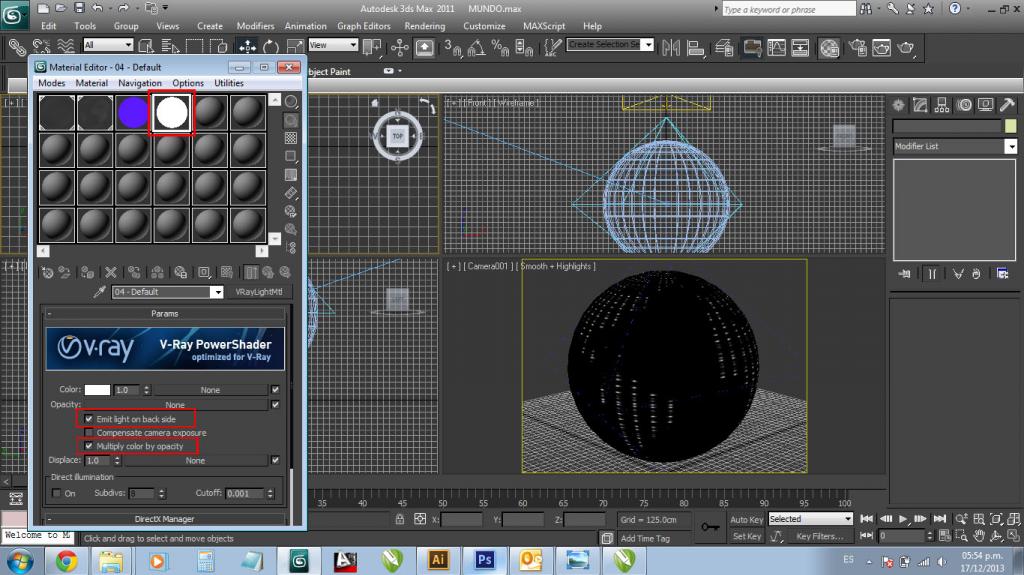Open Material Editor Navigation menu
This screenshot has height=575, width=1024.
tap(140, 83)
